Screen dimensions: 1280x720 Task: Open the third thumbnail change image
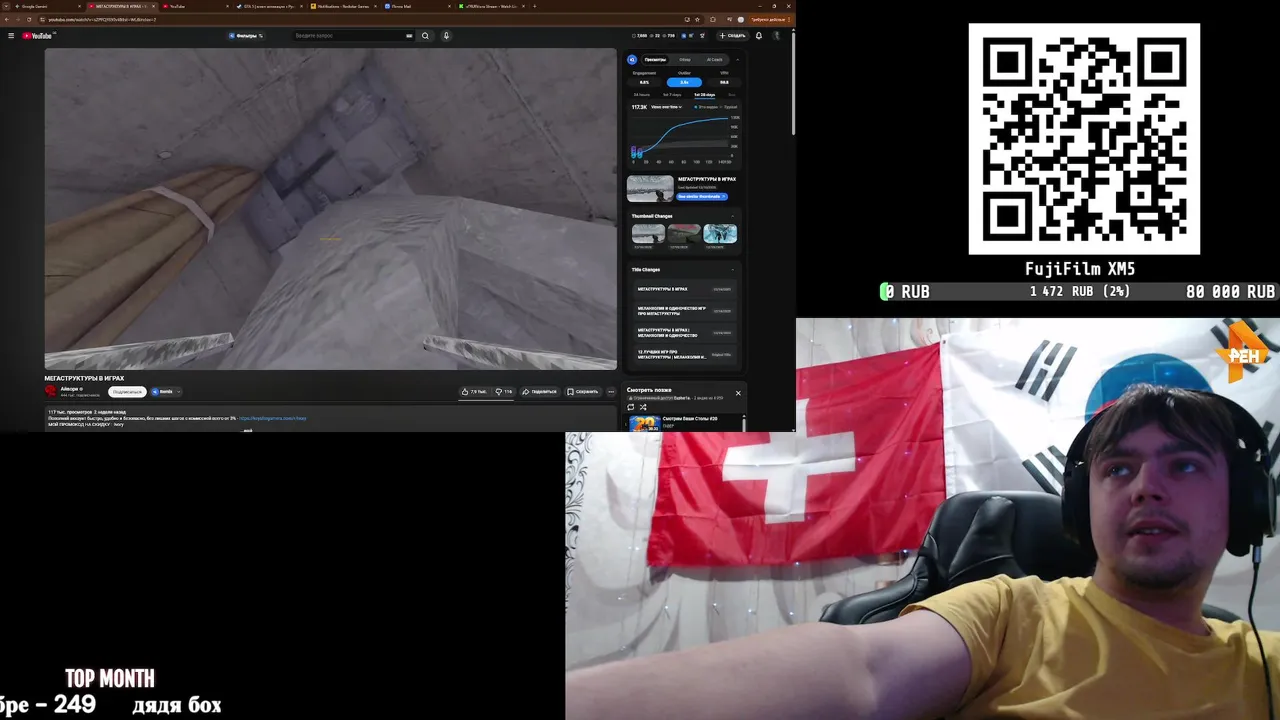(720, 233)
